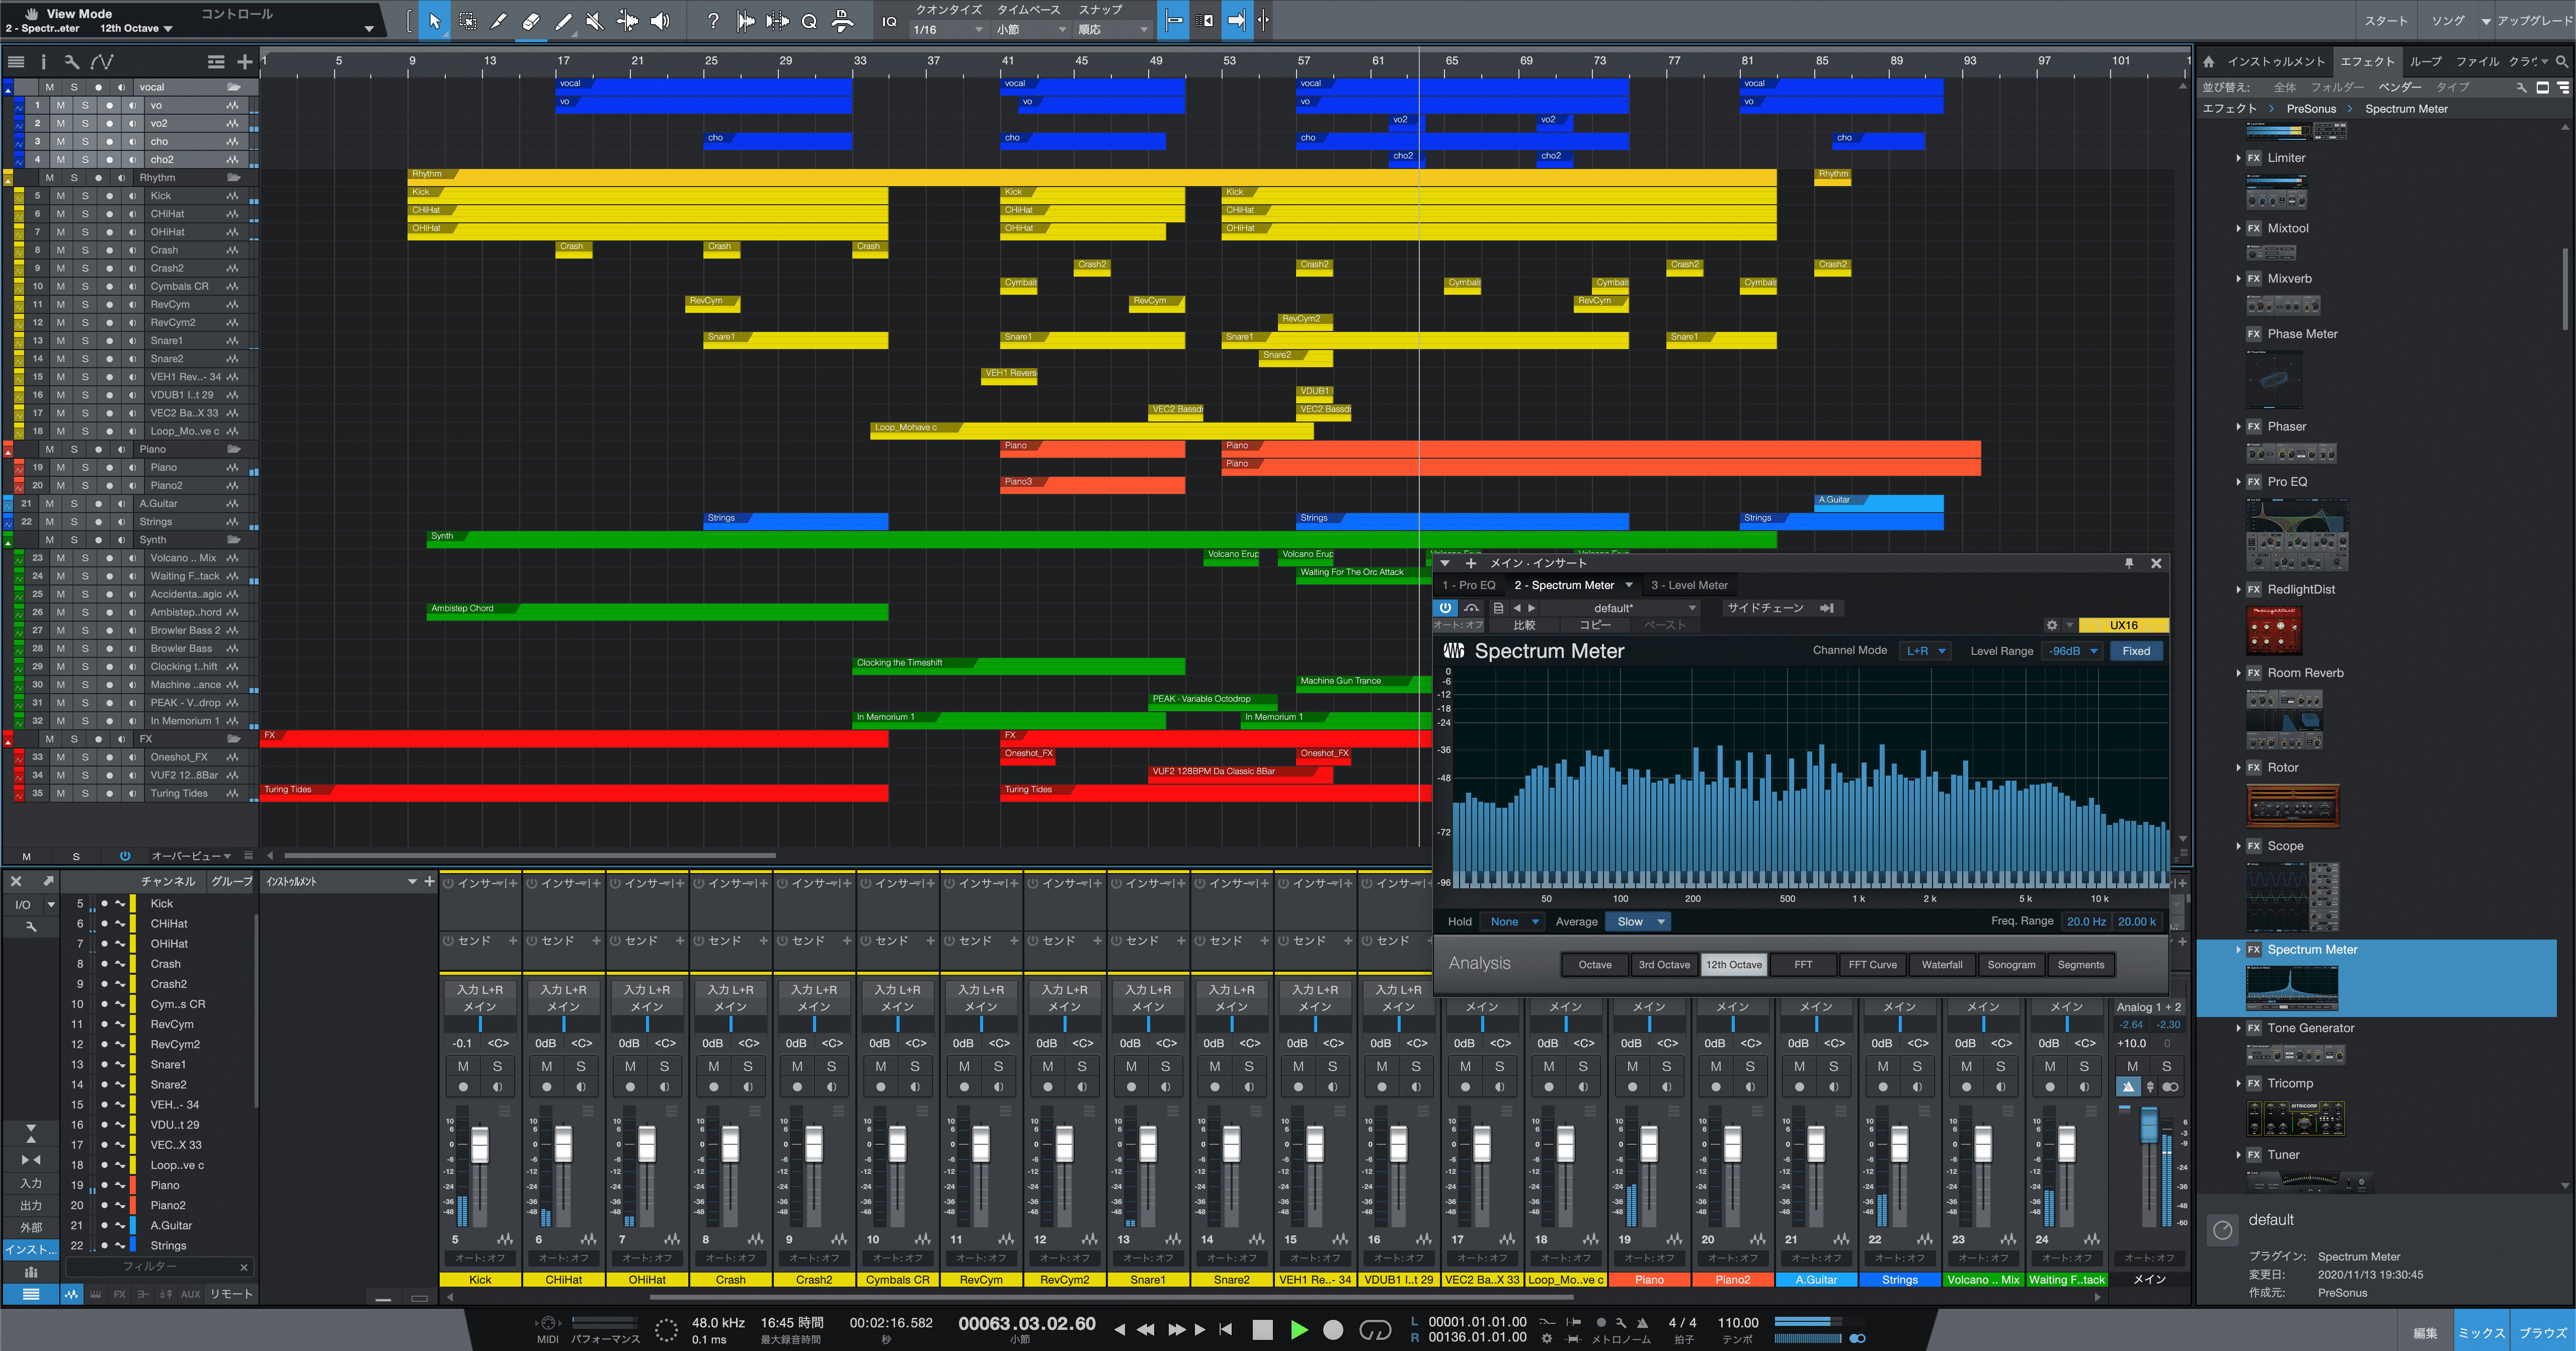Image resolution: width=2576 pixels, height=1351 pixels.
Task: Select the Range tool
Action: click(467, 20)
